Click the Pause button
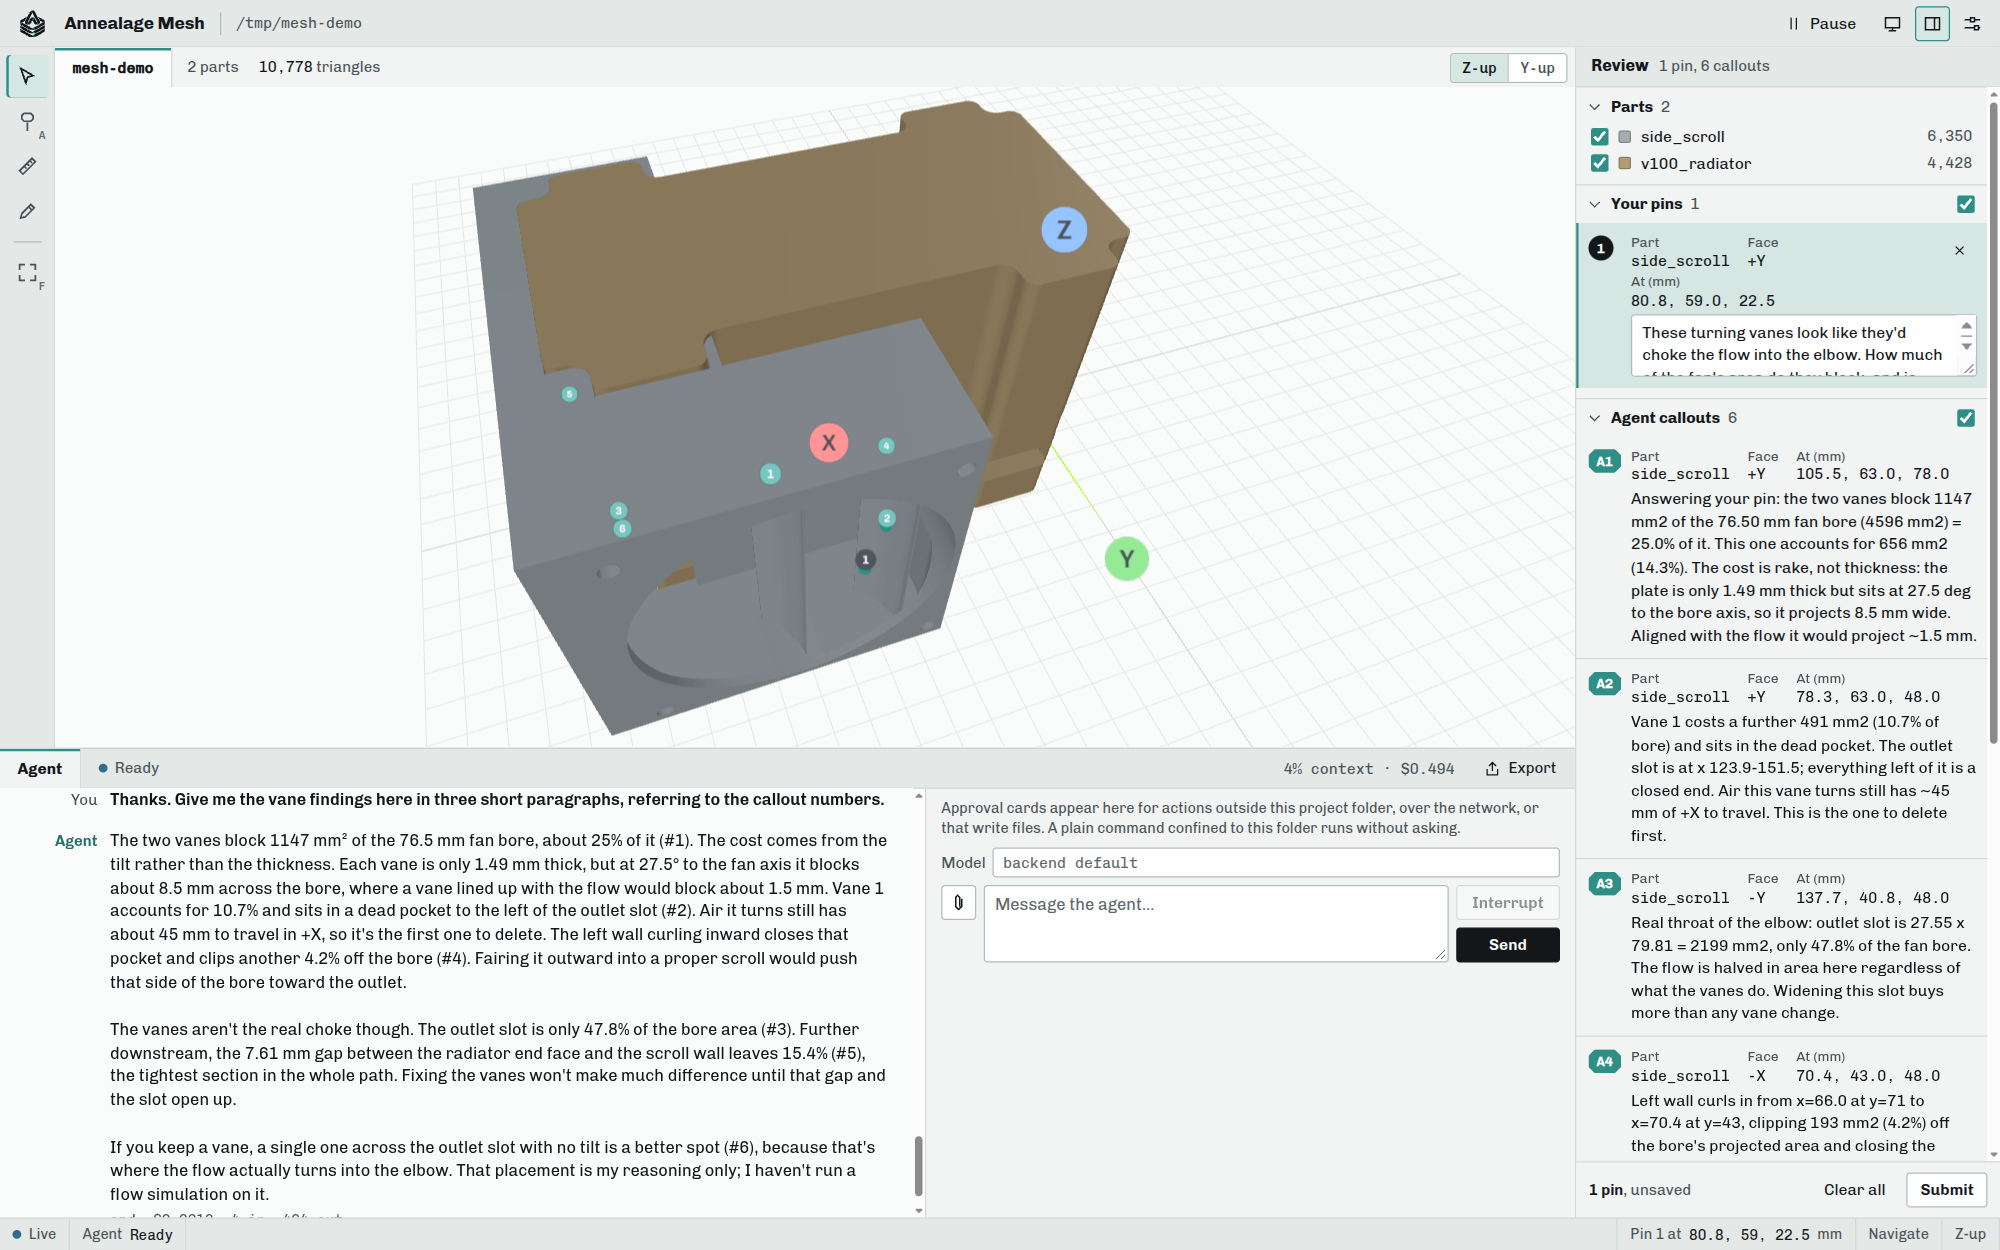This screenshot has width=2000, height=1250. [x=1822, y=23]
